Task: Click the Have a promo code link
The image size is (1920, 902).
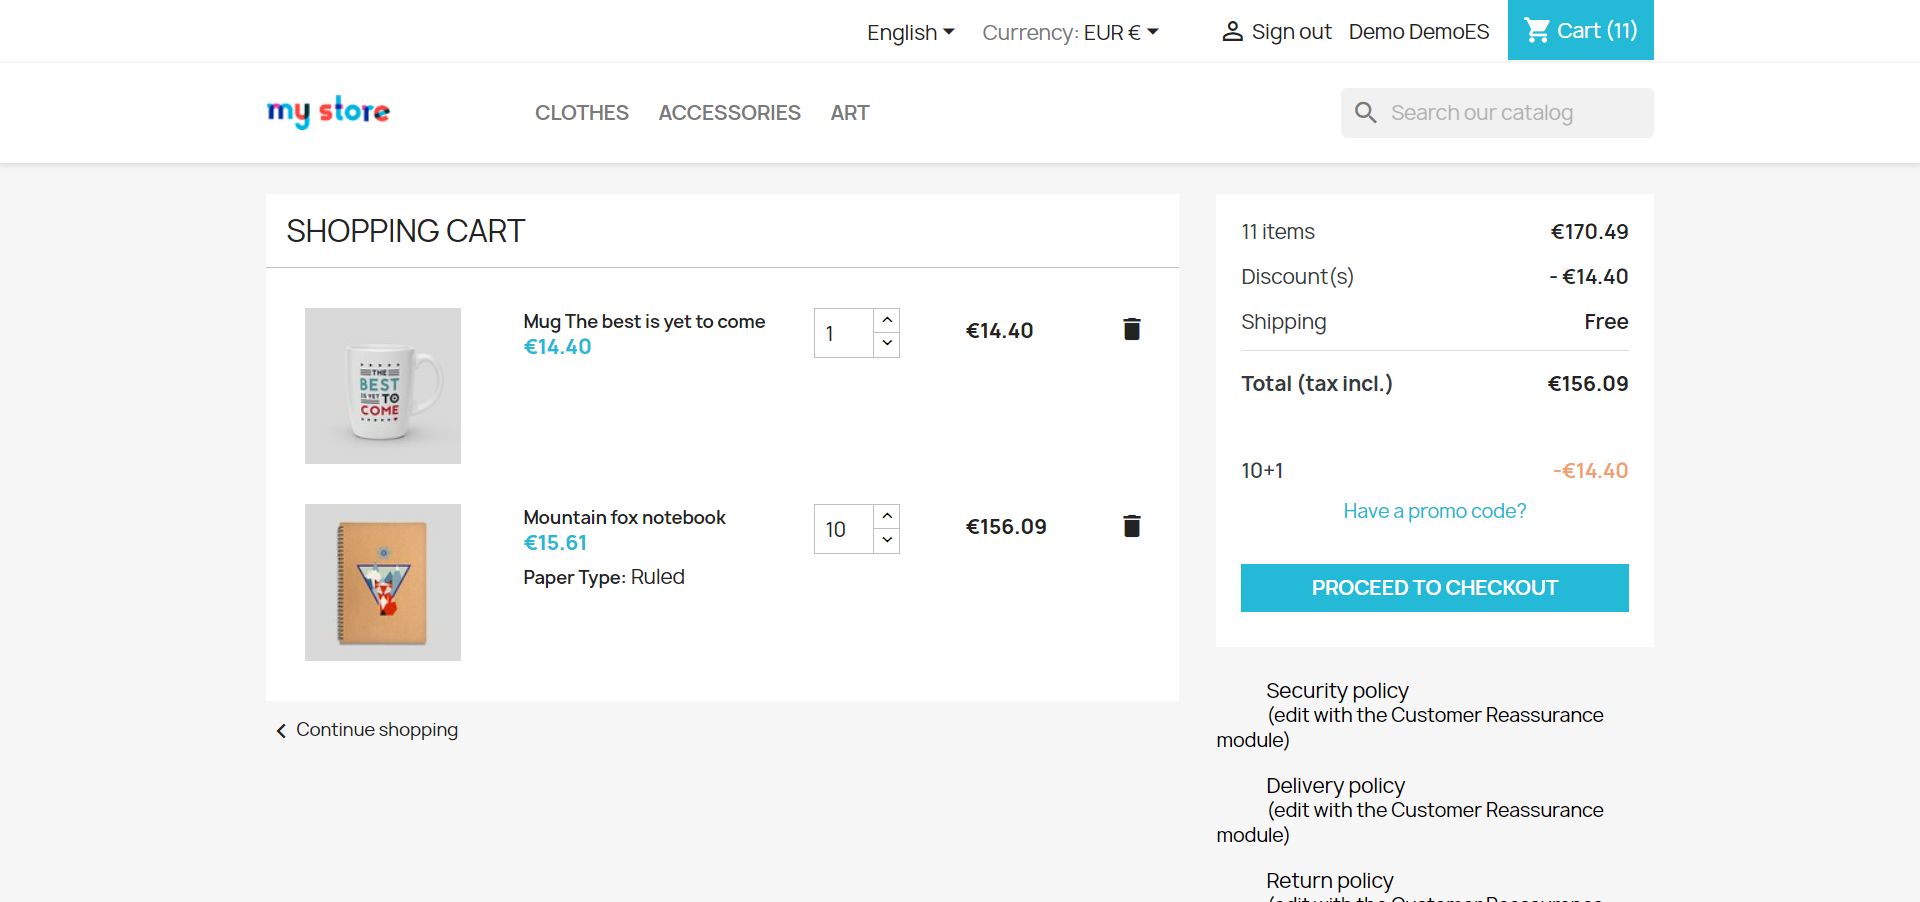Action: (x=1434, y=511)
